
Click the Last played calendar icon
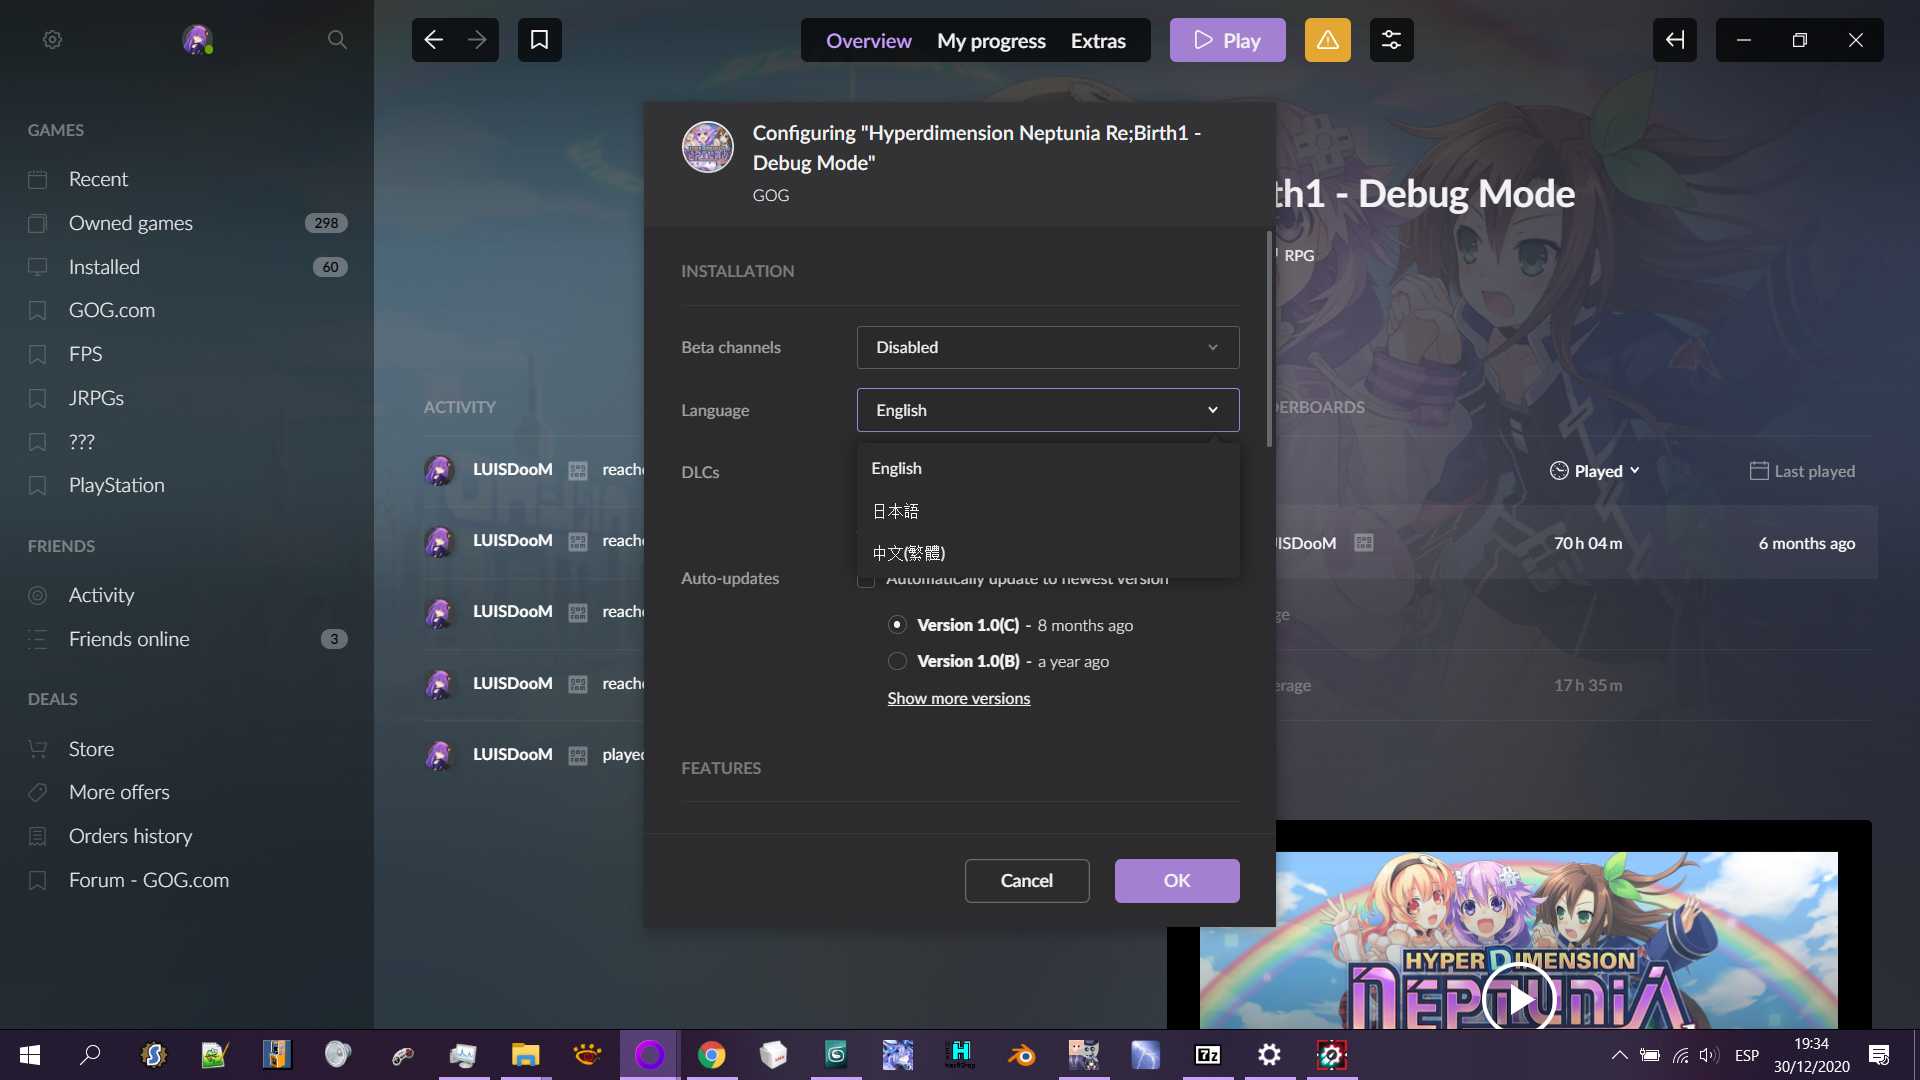[x=1759, y=471]
